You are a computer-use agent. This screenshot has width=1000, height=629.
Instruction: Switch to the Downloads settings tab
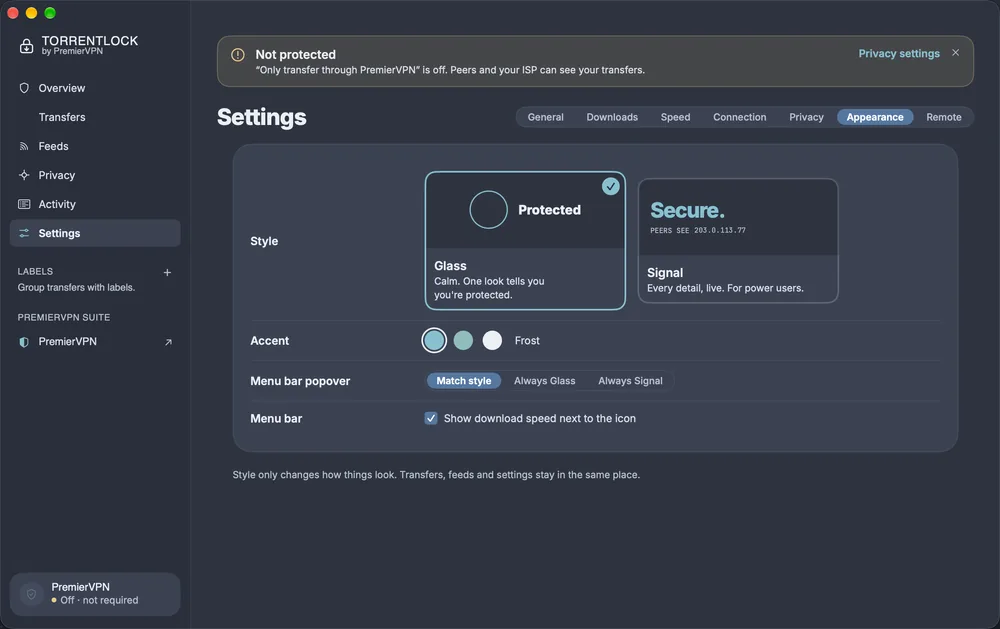click(x=612, y=117)
